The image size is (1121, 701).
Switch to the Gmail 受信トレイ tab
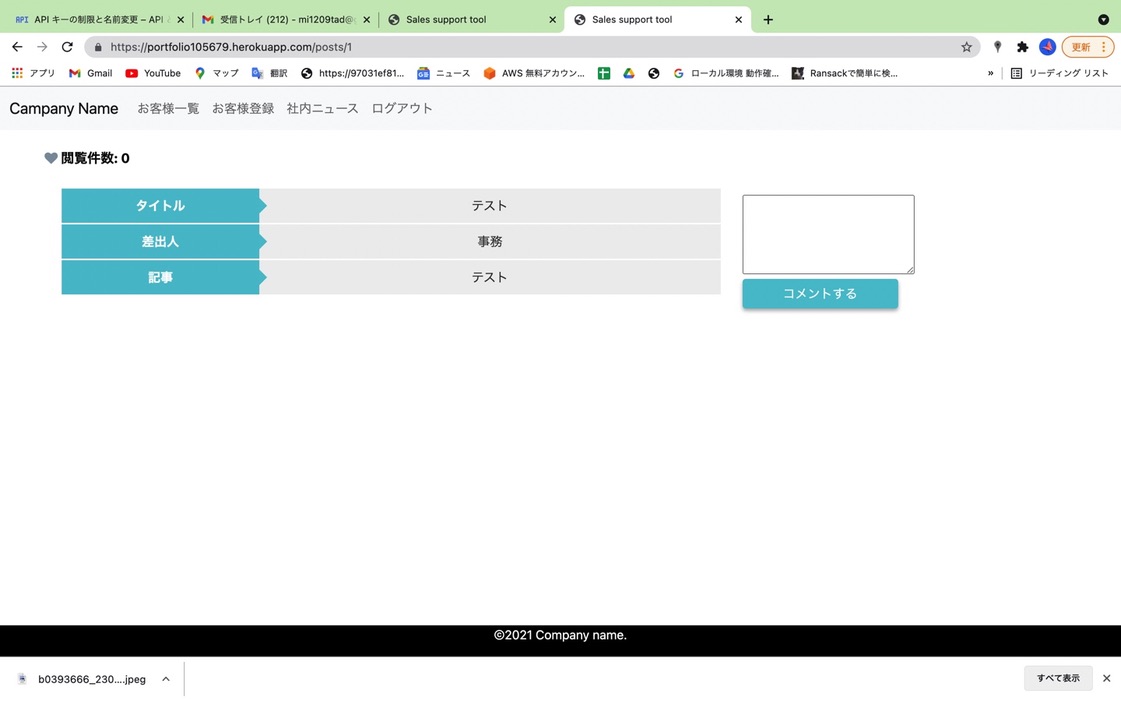pyautogui.click(x=286, y=19)
